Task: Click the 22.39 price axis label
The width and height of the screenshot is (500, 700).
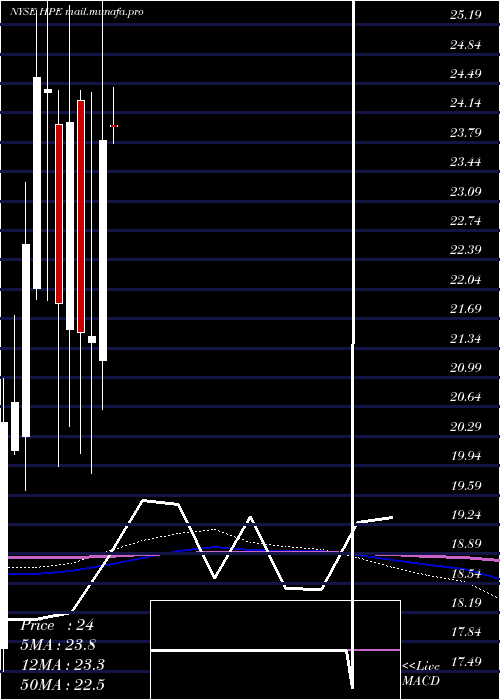Action: [x=465, y=250]
